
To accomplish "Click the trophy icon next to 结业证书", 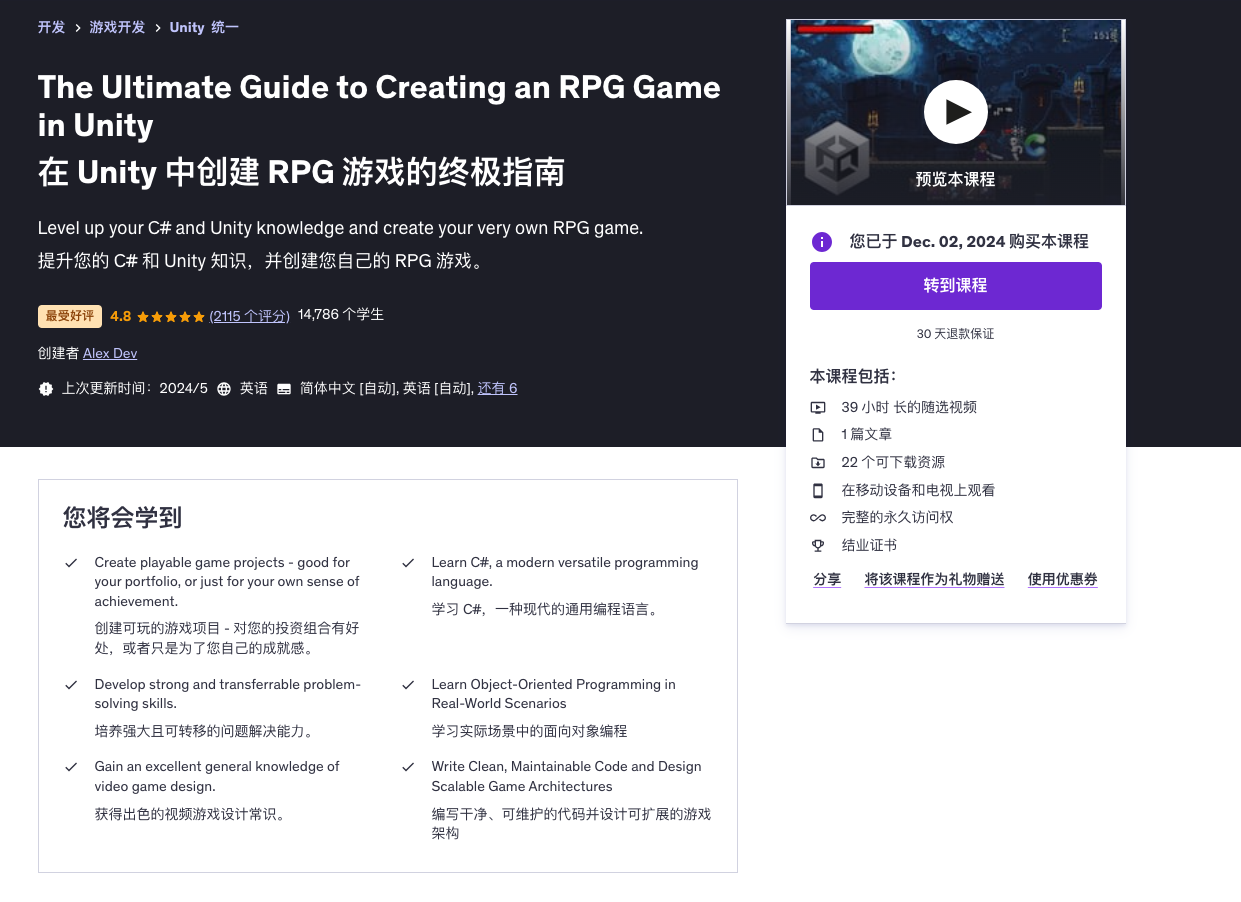I will [818, 545].
